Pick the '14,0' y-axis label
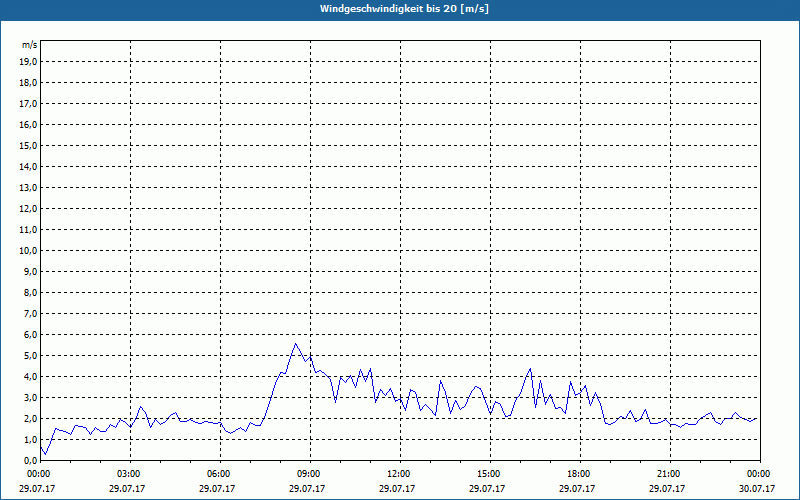This screenshot has width=800, height=500. pos(28,166)
